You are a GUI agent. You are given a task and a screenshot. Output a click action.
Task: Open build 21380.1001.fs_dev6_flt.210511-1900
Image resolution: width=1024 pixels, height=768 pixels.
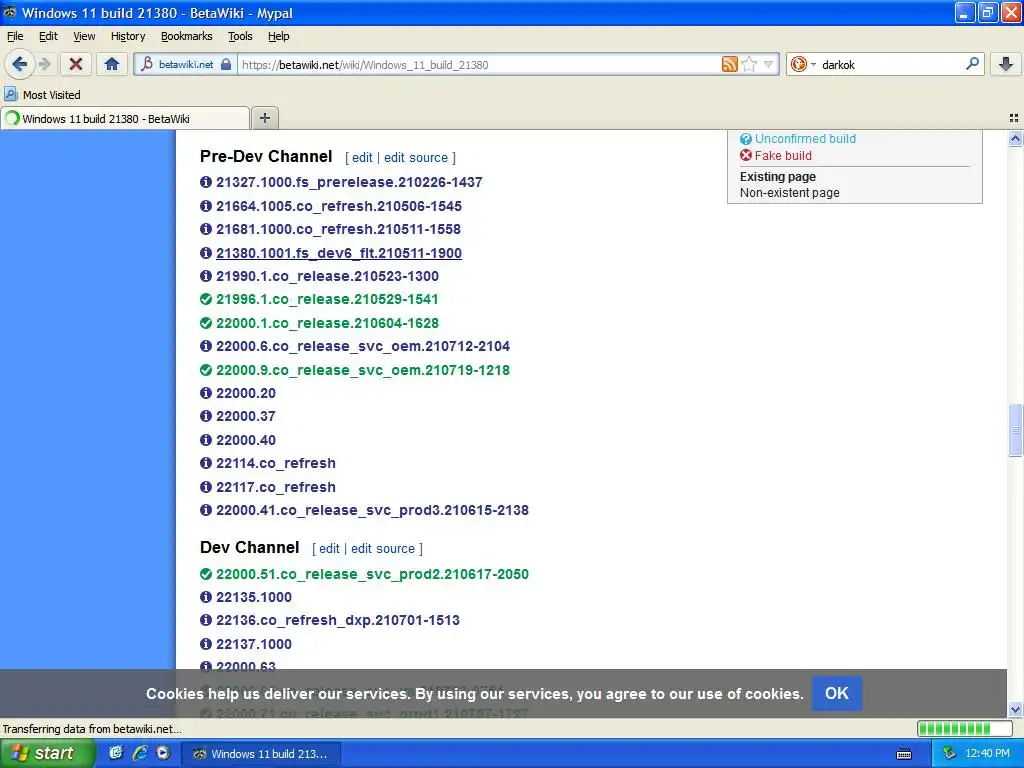click(338, 253)
